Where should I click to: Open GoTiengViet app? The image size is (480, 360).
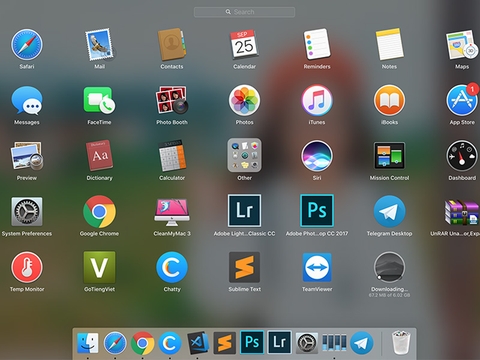[99, 267]
